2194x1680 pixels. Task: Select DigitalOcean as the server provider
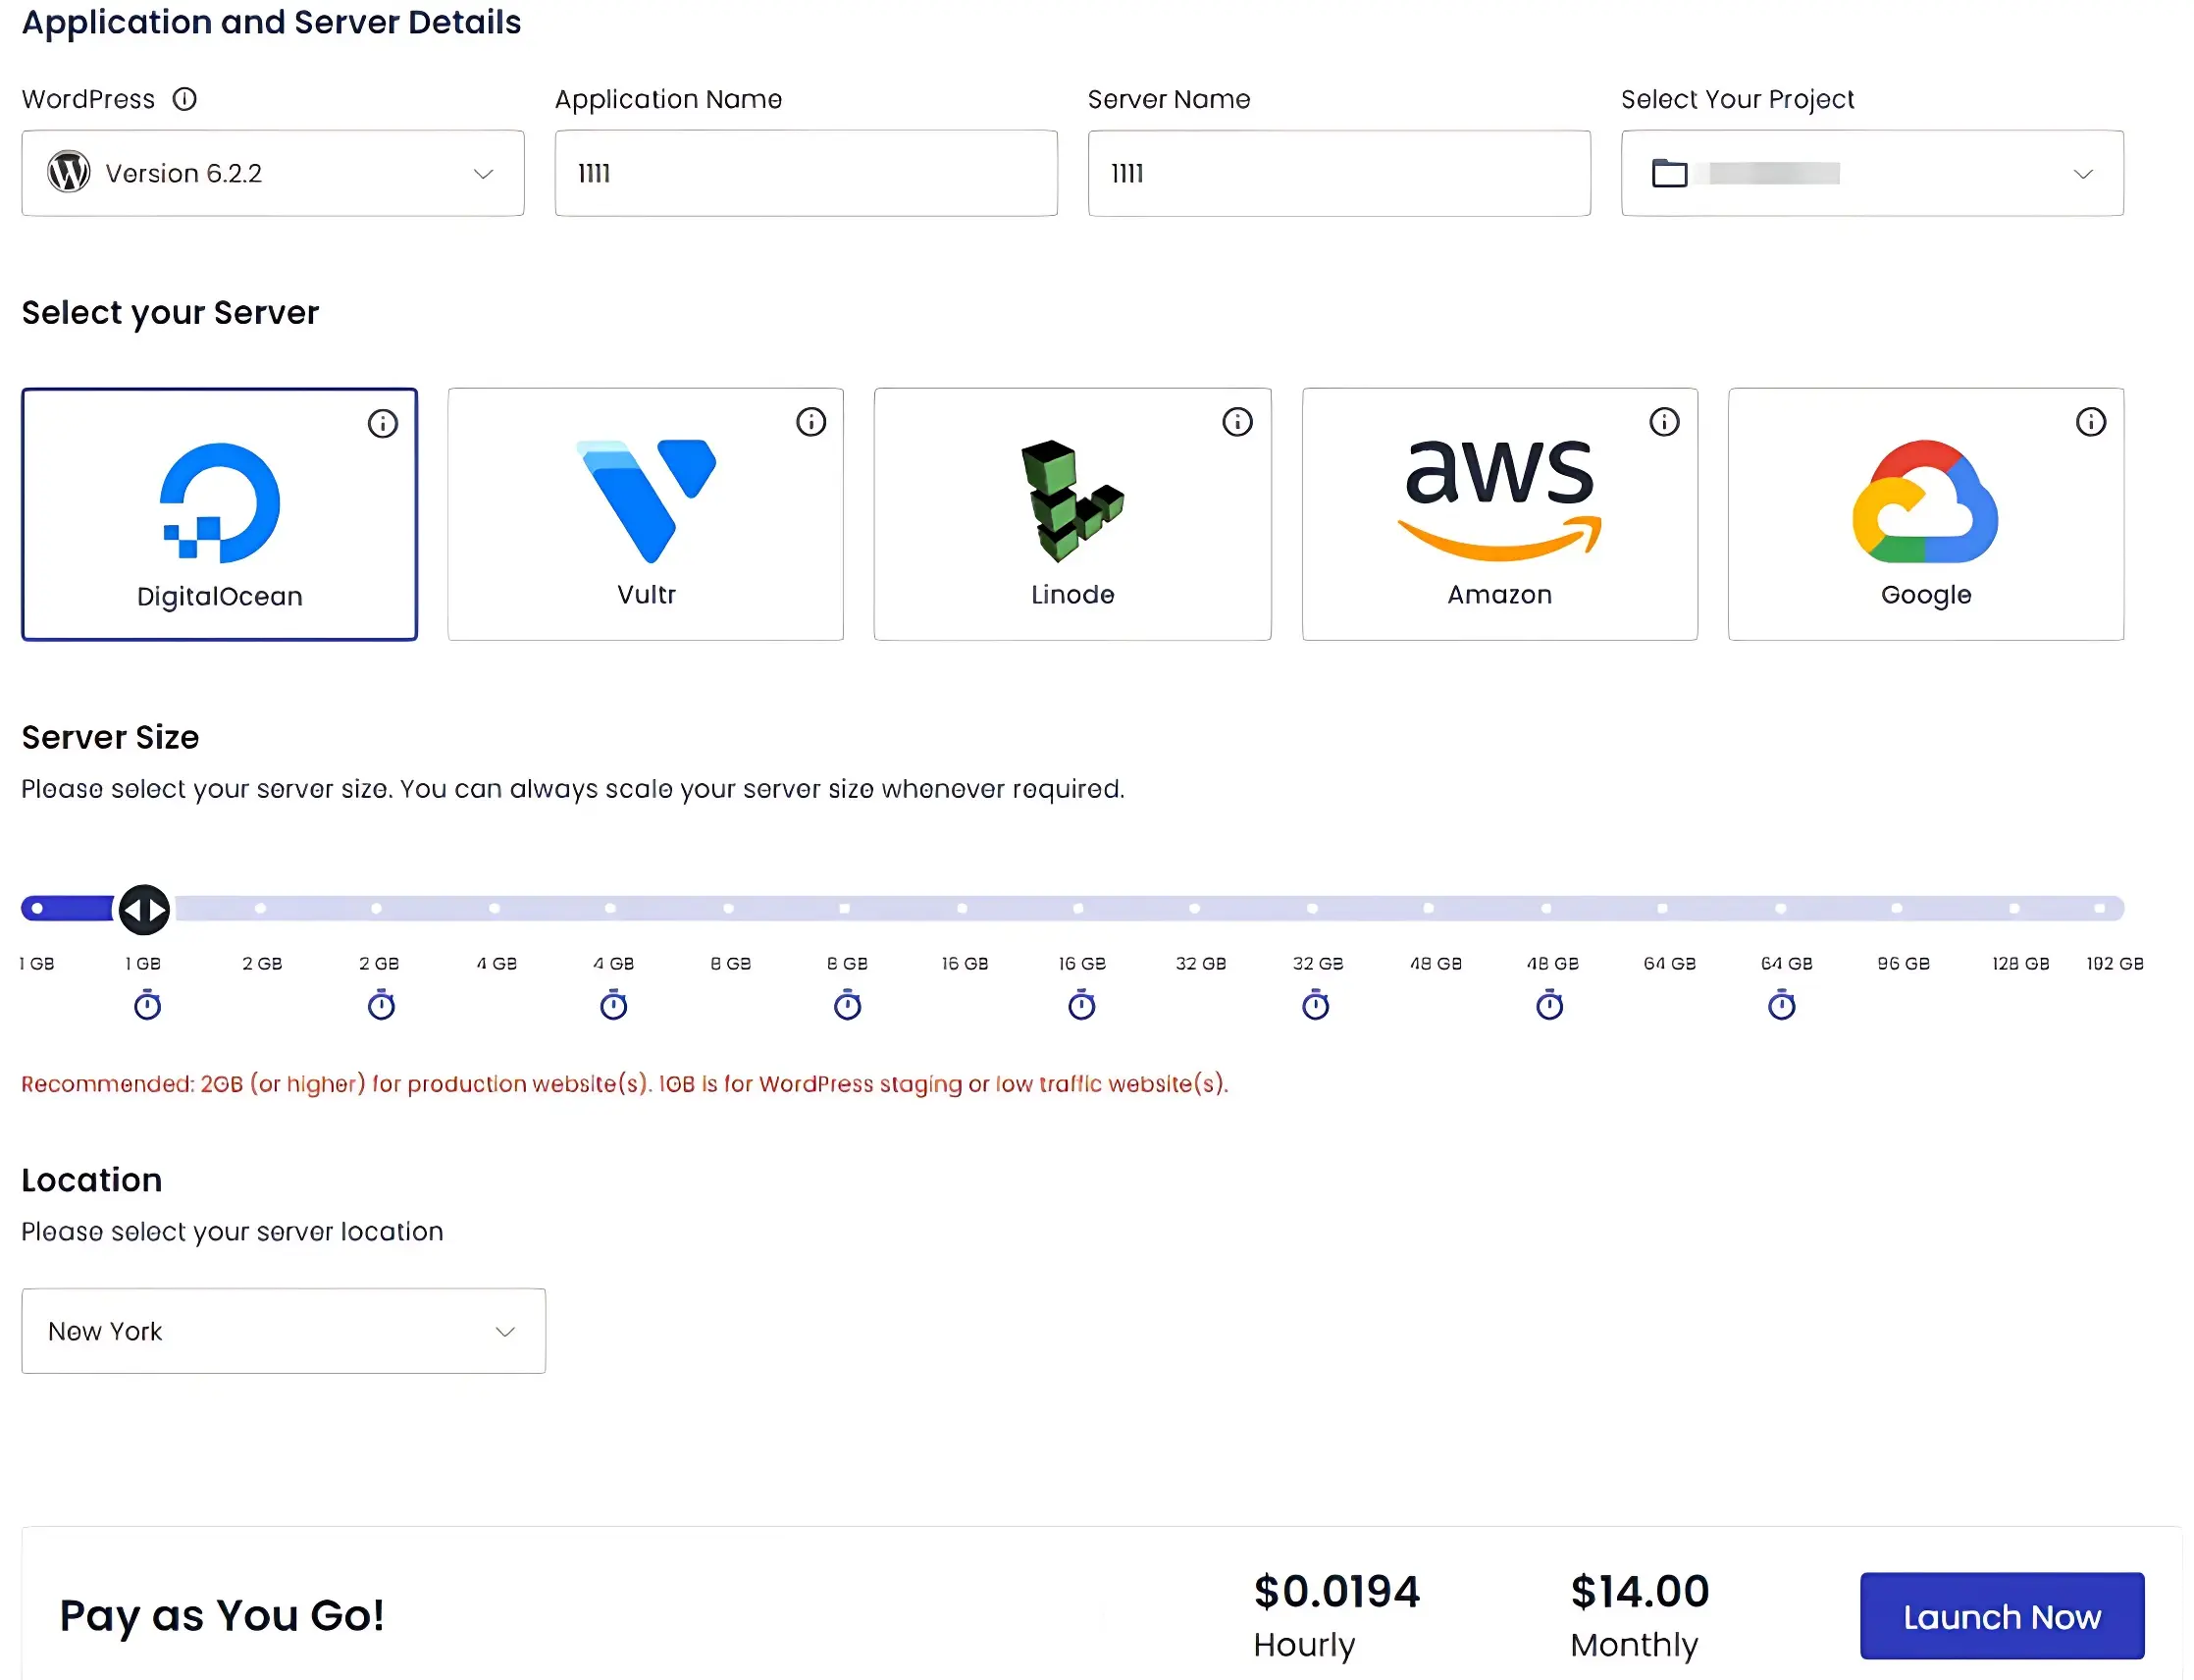[219, 514]
